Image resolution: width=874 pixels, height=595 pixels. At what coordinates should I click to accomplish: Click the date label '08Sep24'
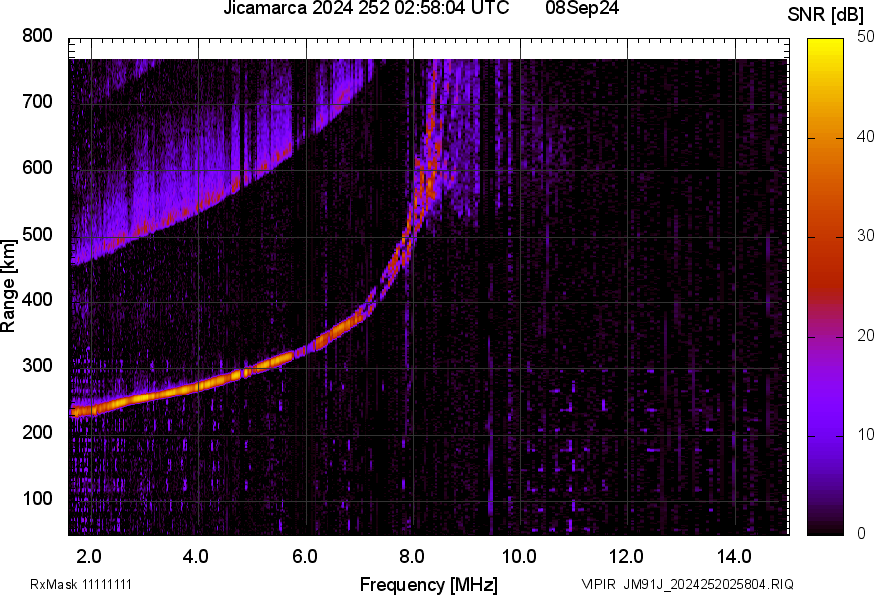582,8
